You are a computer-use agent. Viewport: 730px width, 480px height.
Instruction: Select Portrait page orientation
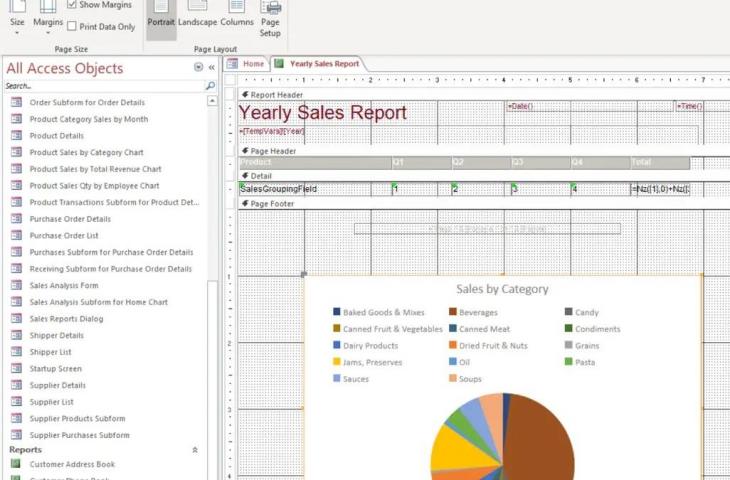pyautogui.click(x=161, y=19)
